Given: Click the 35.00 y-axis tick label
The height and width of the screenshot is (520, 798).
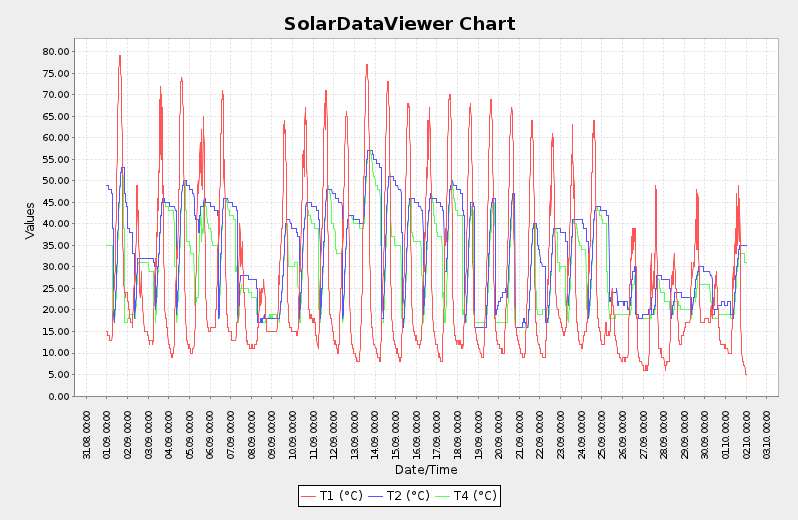Looking at the screenshot, I should [56, 245].
